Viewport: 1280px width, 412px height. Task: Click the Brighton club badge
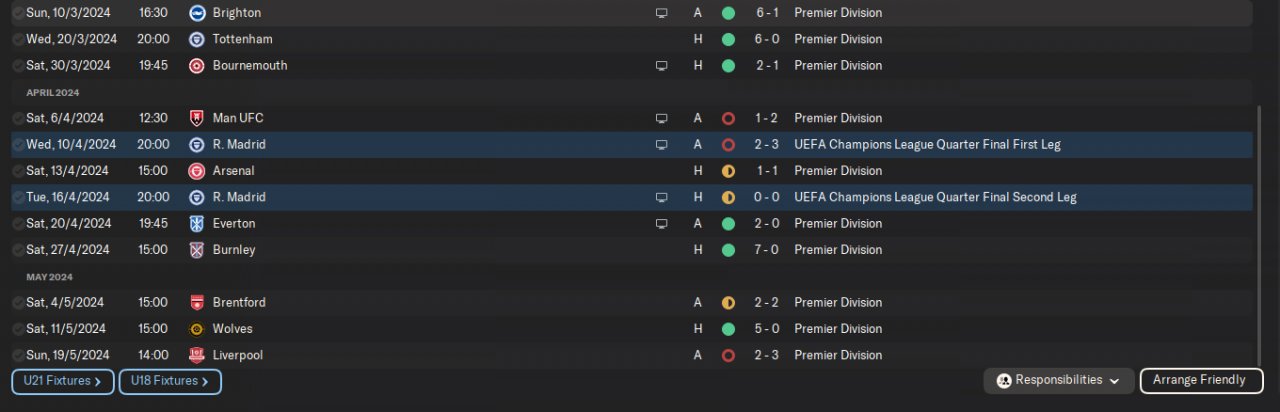(x=196, y=13)
